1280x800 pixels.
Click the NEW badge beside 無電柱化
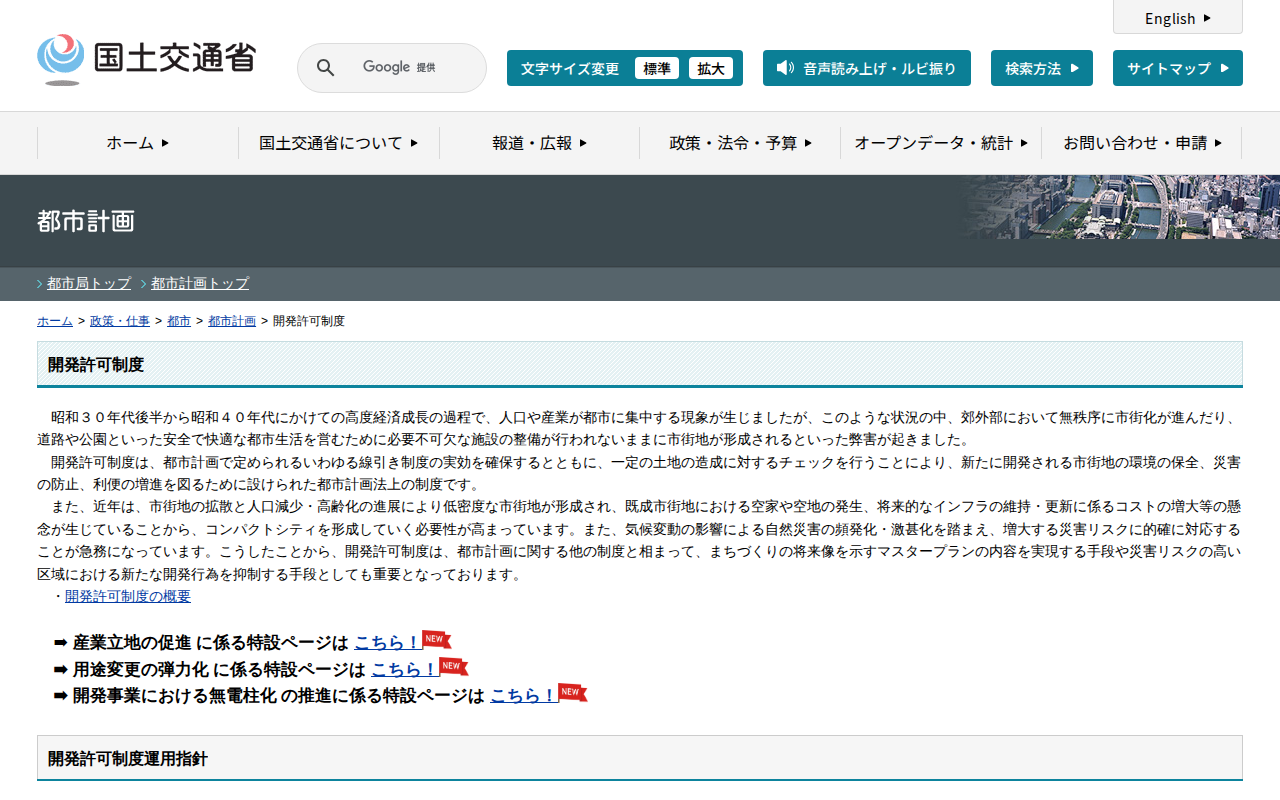point(572,693)
